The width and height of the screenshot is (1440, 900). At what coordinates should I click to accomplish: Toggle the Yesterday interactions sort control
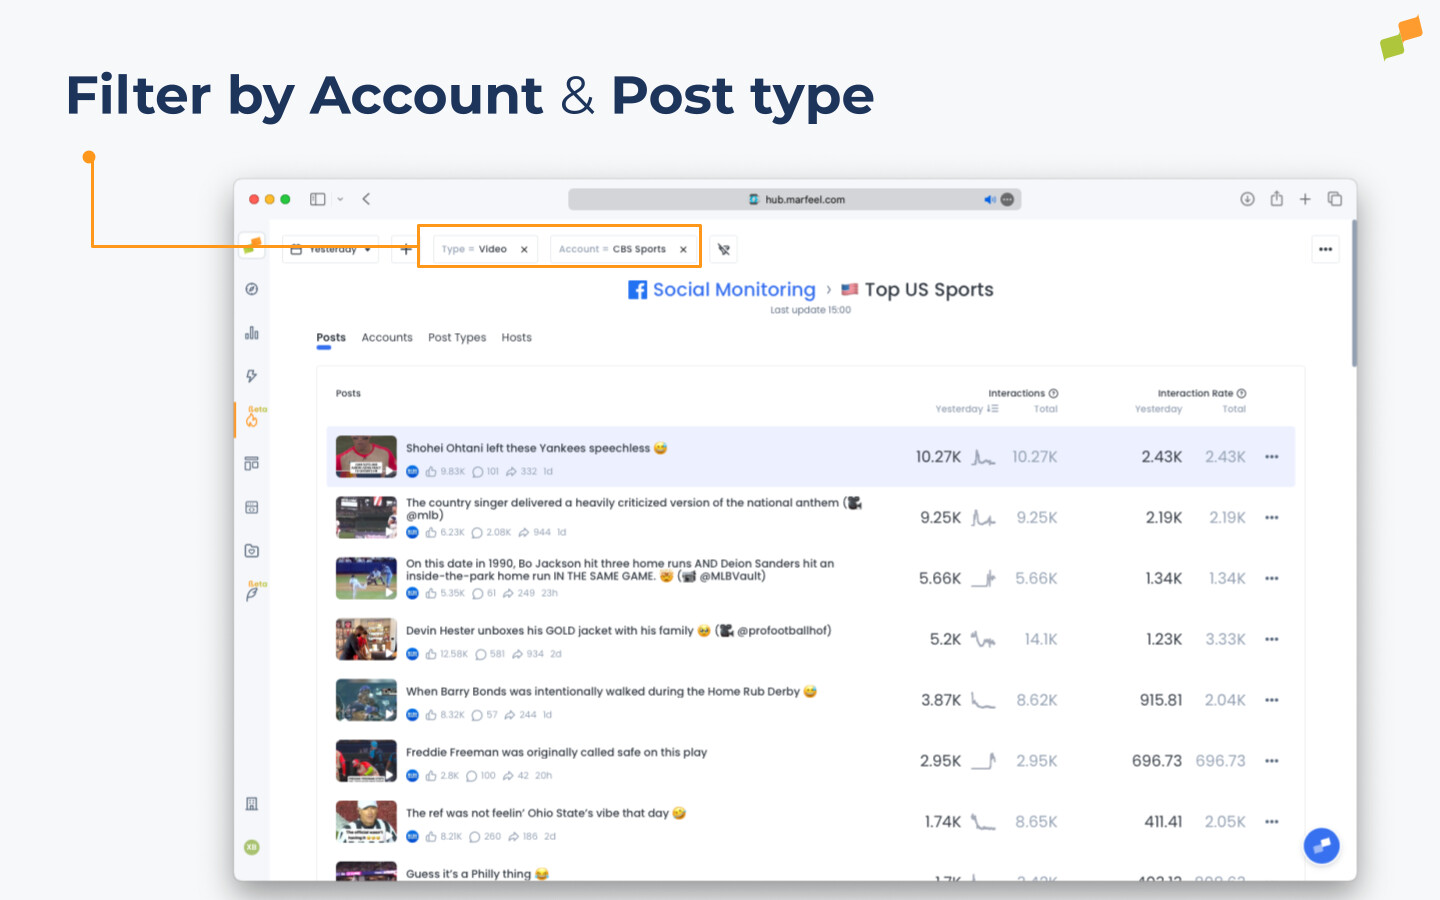966,409
